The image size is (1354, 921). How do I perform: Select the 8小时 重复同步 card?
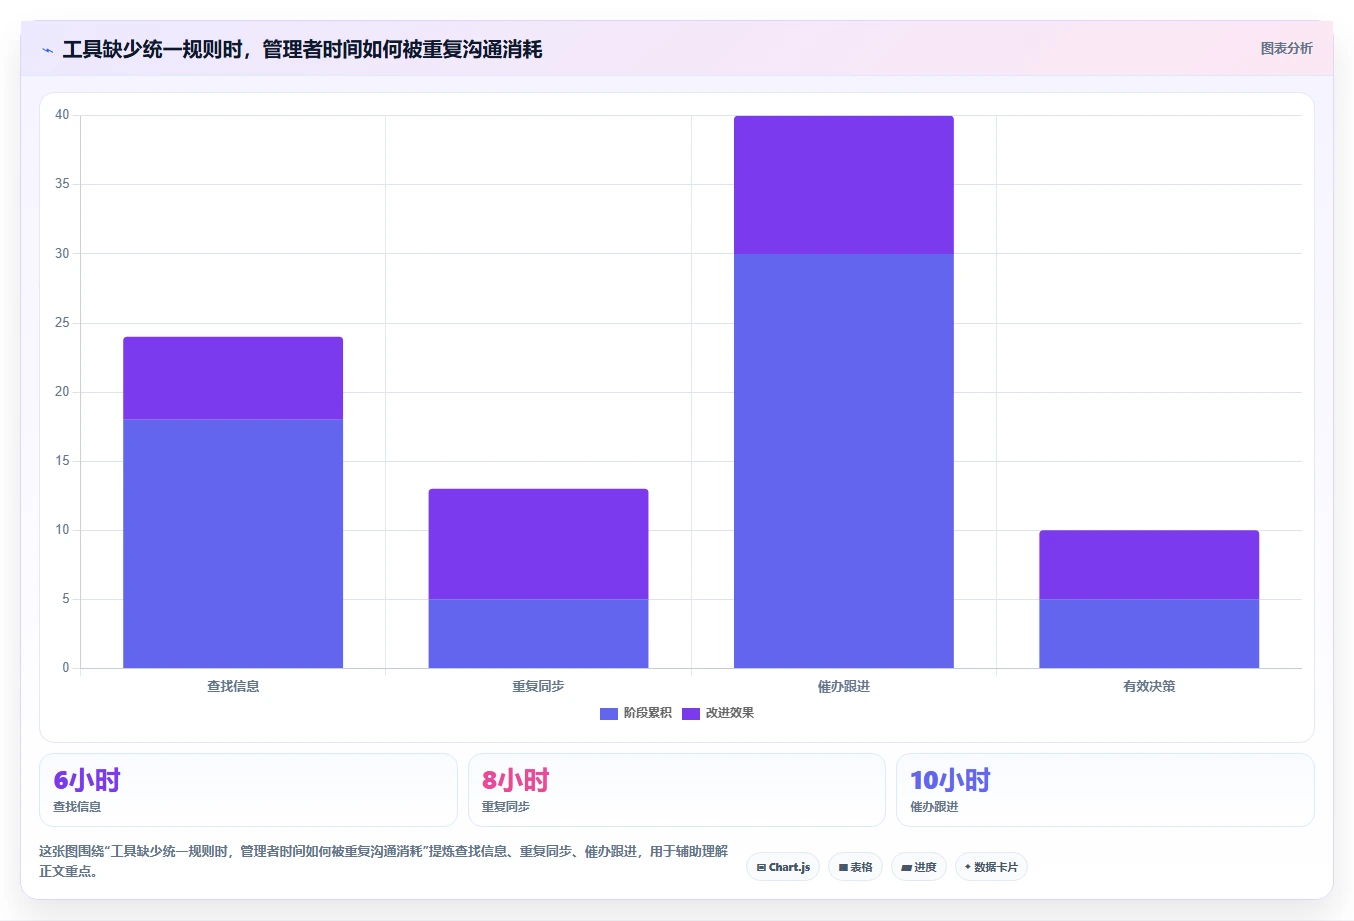[677, 790]
